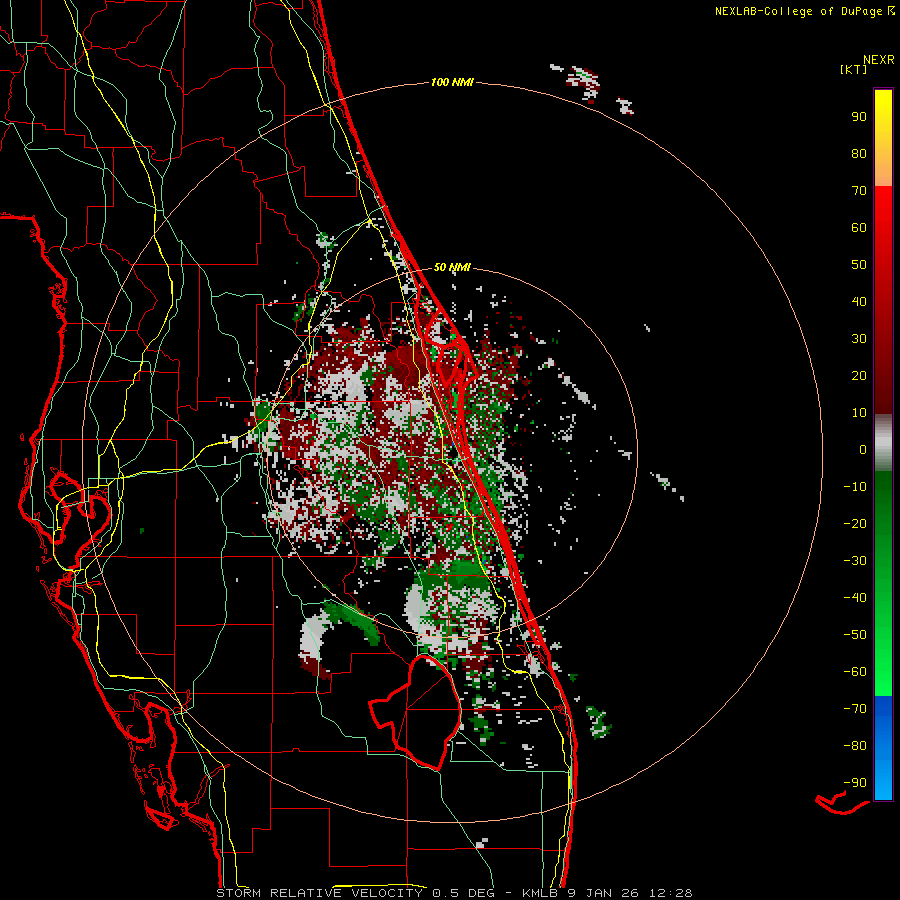Click the -70 value on velocity scale
This screenshot has height=900, width=900.
855,709
